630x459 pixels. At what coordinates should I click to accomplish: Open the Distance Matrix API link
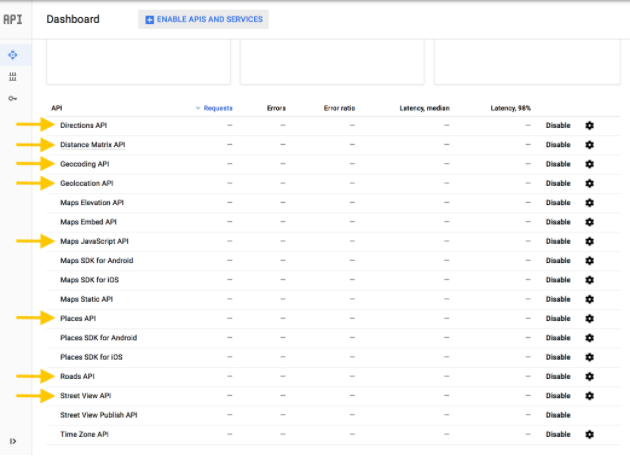(x=92, y=145)
